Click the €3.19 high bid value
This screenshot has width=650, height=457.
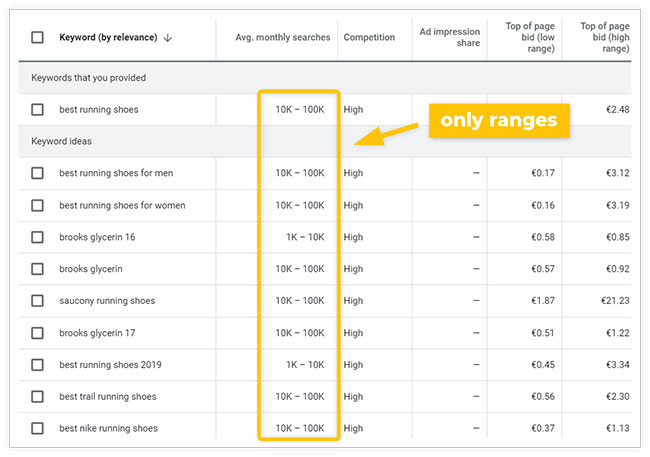point(617,205)
